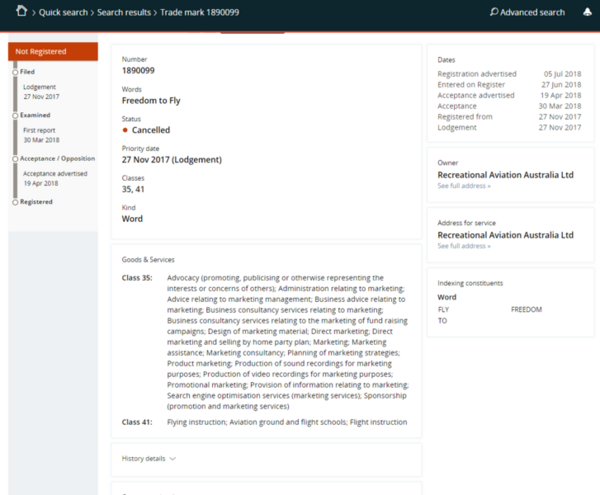Click the notification bell icon

pos(586,12)
